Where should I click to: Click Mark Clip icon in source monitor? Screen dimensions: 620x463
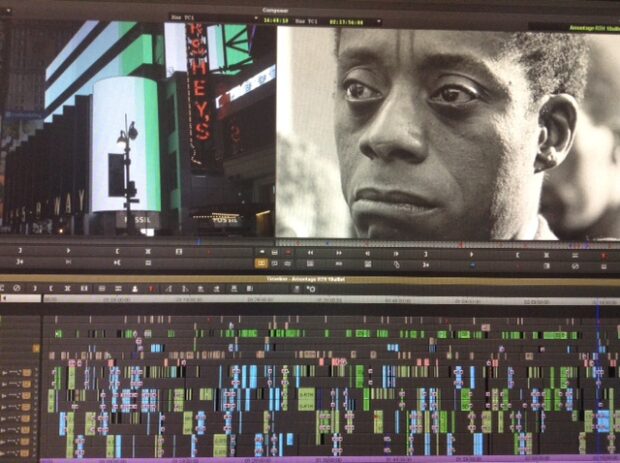pos(148,251)
